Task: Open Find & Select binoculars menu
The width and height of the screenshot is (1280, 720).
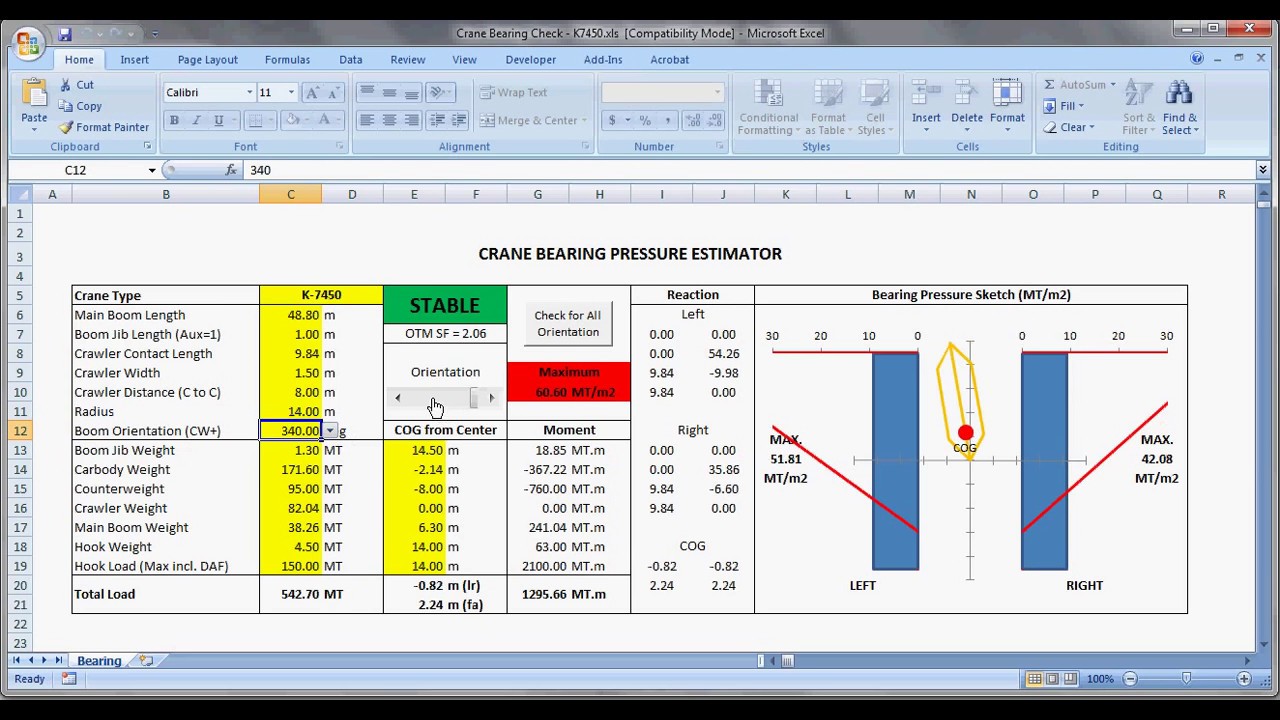Action: pos(1180,107)
